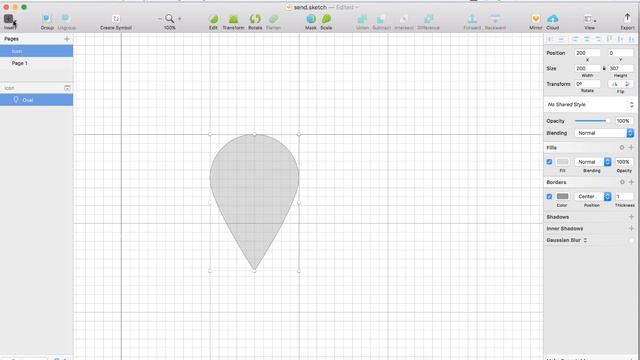Click the Mask toolbar icon
Viewport: 640px width, 360px height.
[311, 19]
